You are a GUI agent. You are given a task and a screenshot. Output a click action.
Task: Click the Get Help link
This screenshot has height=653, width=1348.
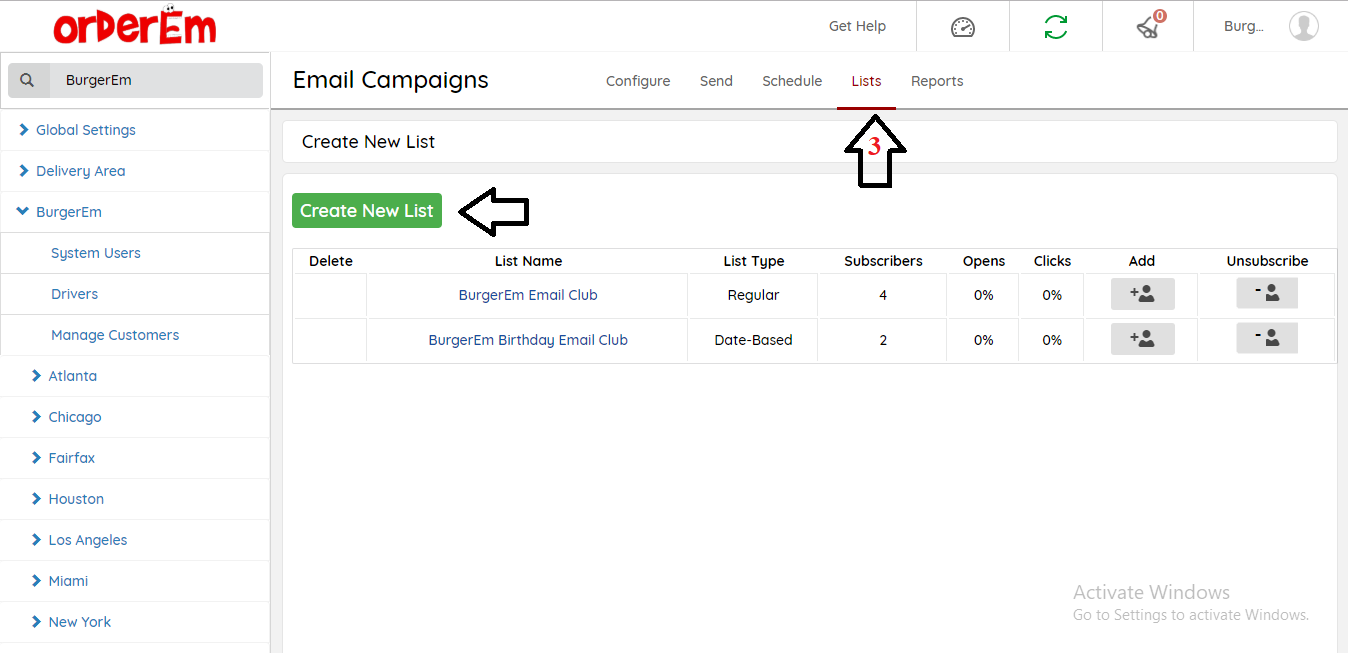(x=857, y=26)
